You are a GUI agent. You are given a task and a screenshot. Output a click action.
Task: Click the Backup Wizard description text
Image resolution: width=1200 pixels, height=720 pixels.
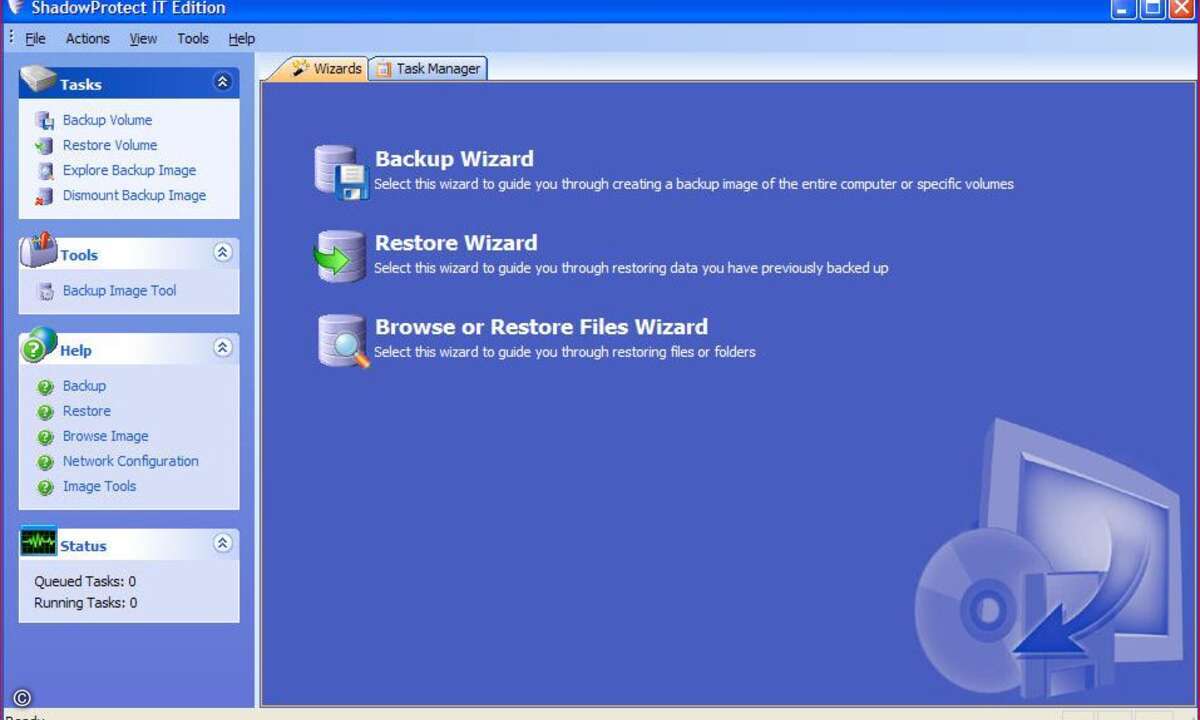(x=694, y=184)
